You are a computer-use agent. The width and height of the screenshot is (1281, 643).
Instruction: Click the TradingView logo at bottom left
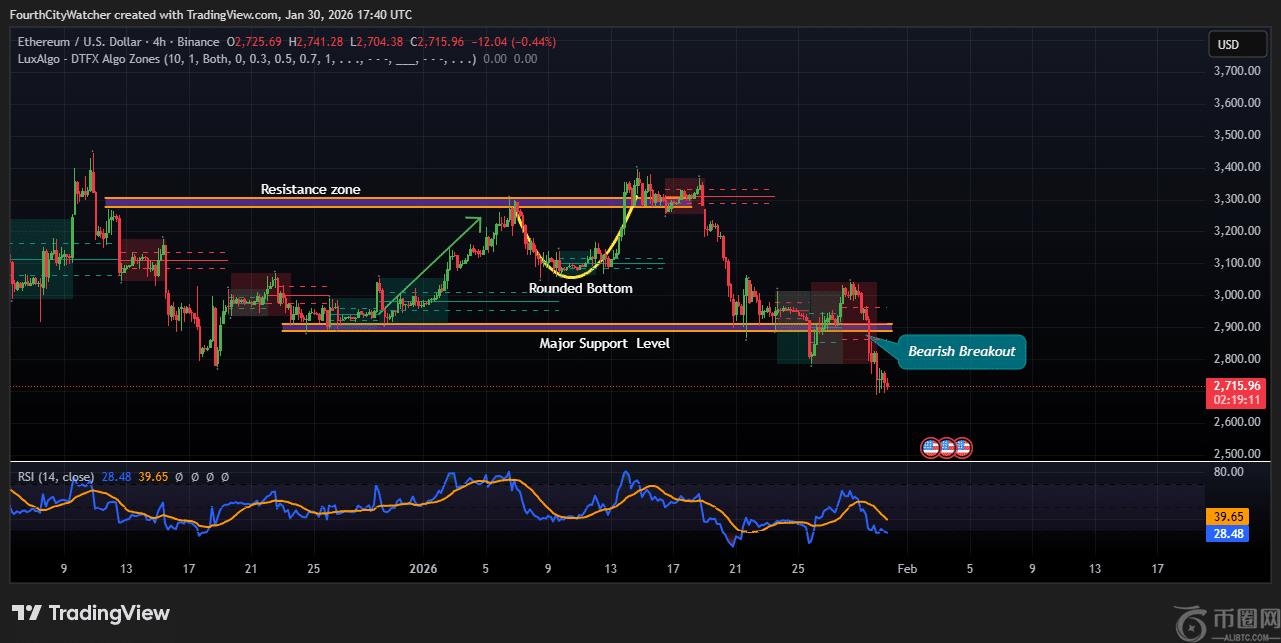point(91,613)
